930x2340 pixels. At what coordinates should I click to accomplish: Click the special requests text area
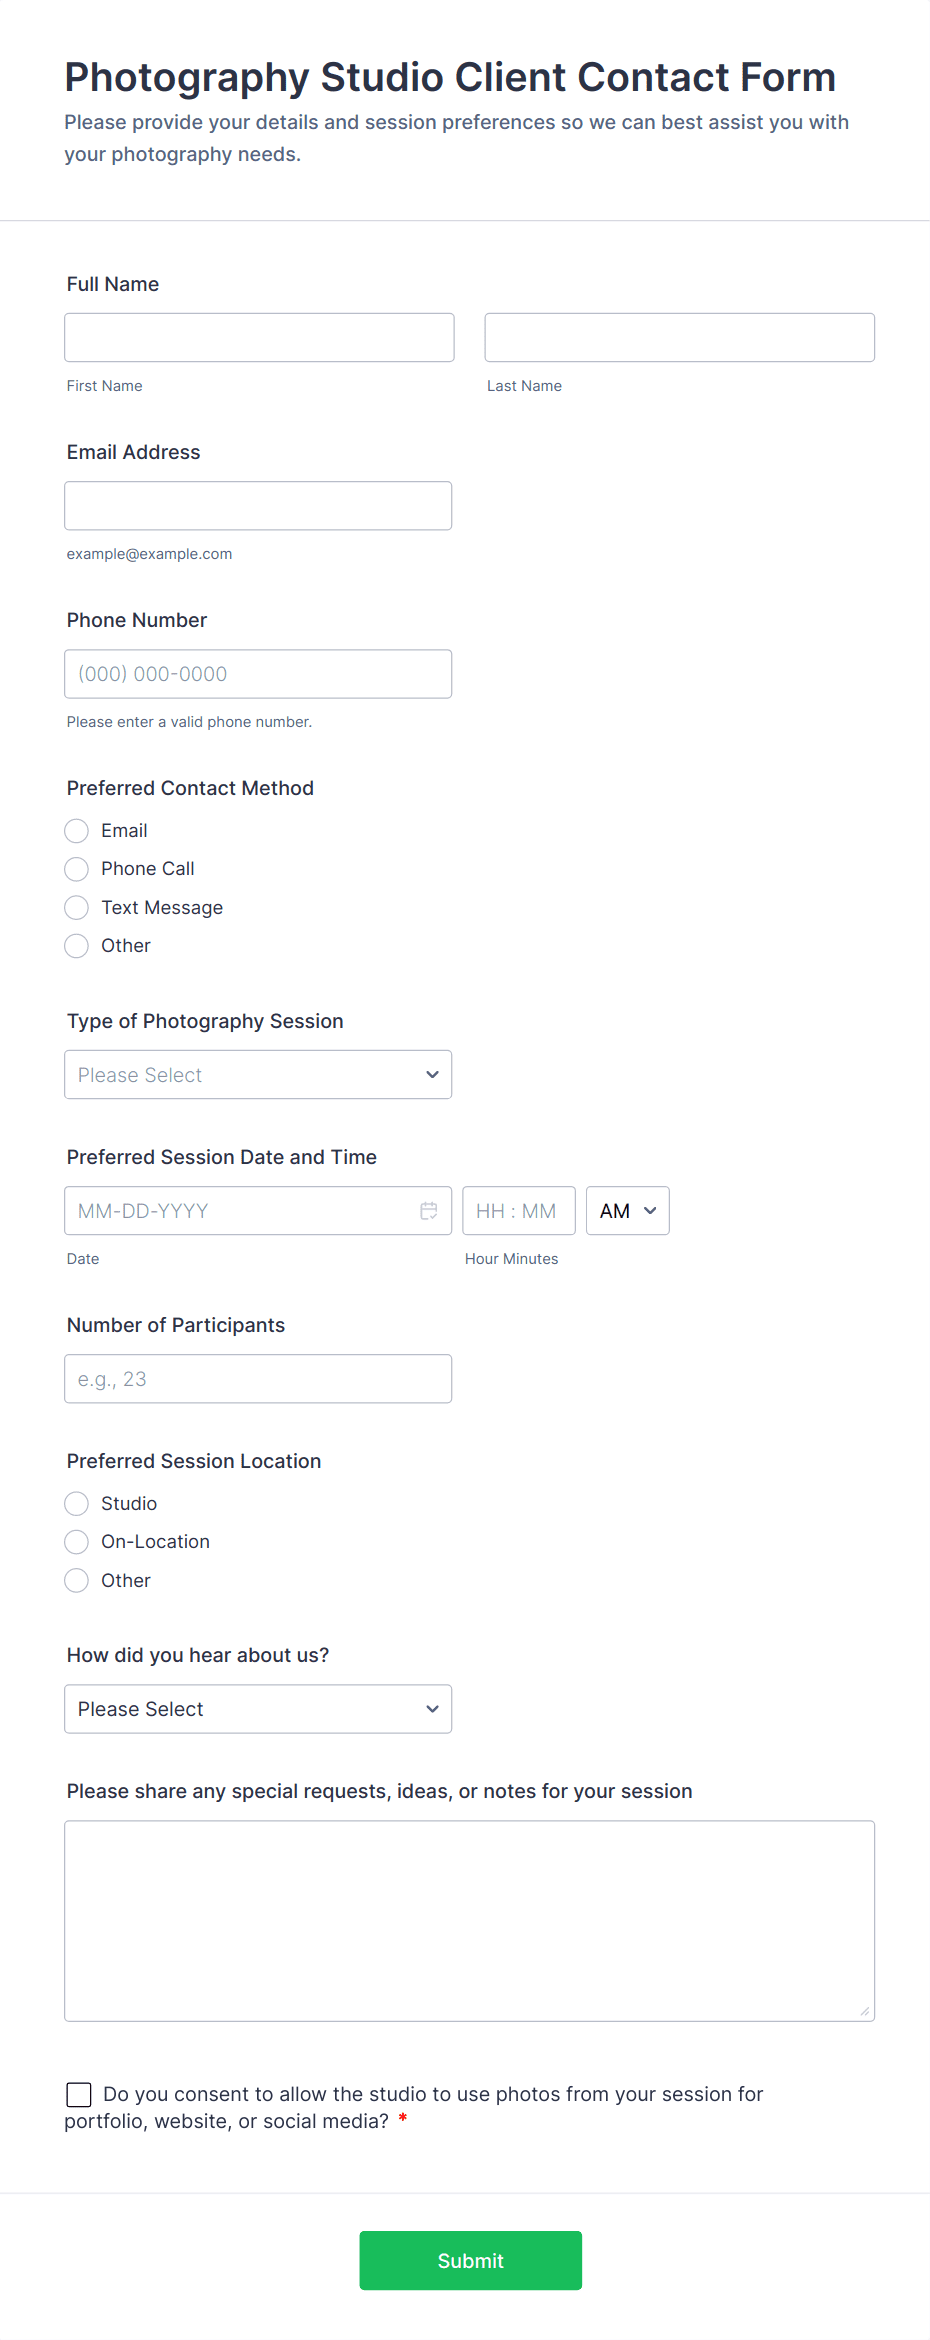pos(468,1920)
